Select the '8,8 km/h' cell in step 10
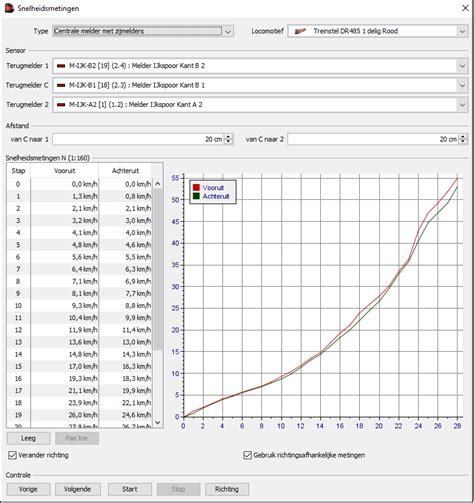This screenshot has width=474, height=503. coord(125,306)
